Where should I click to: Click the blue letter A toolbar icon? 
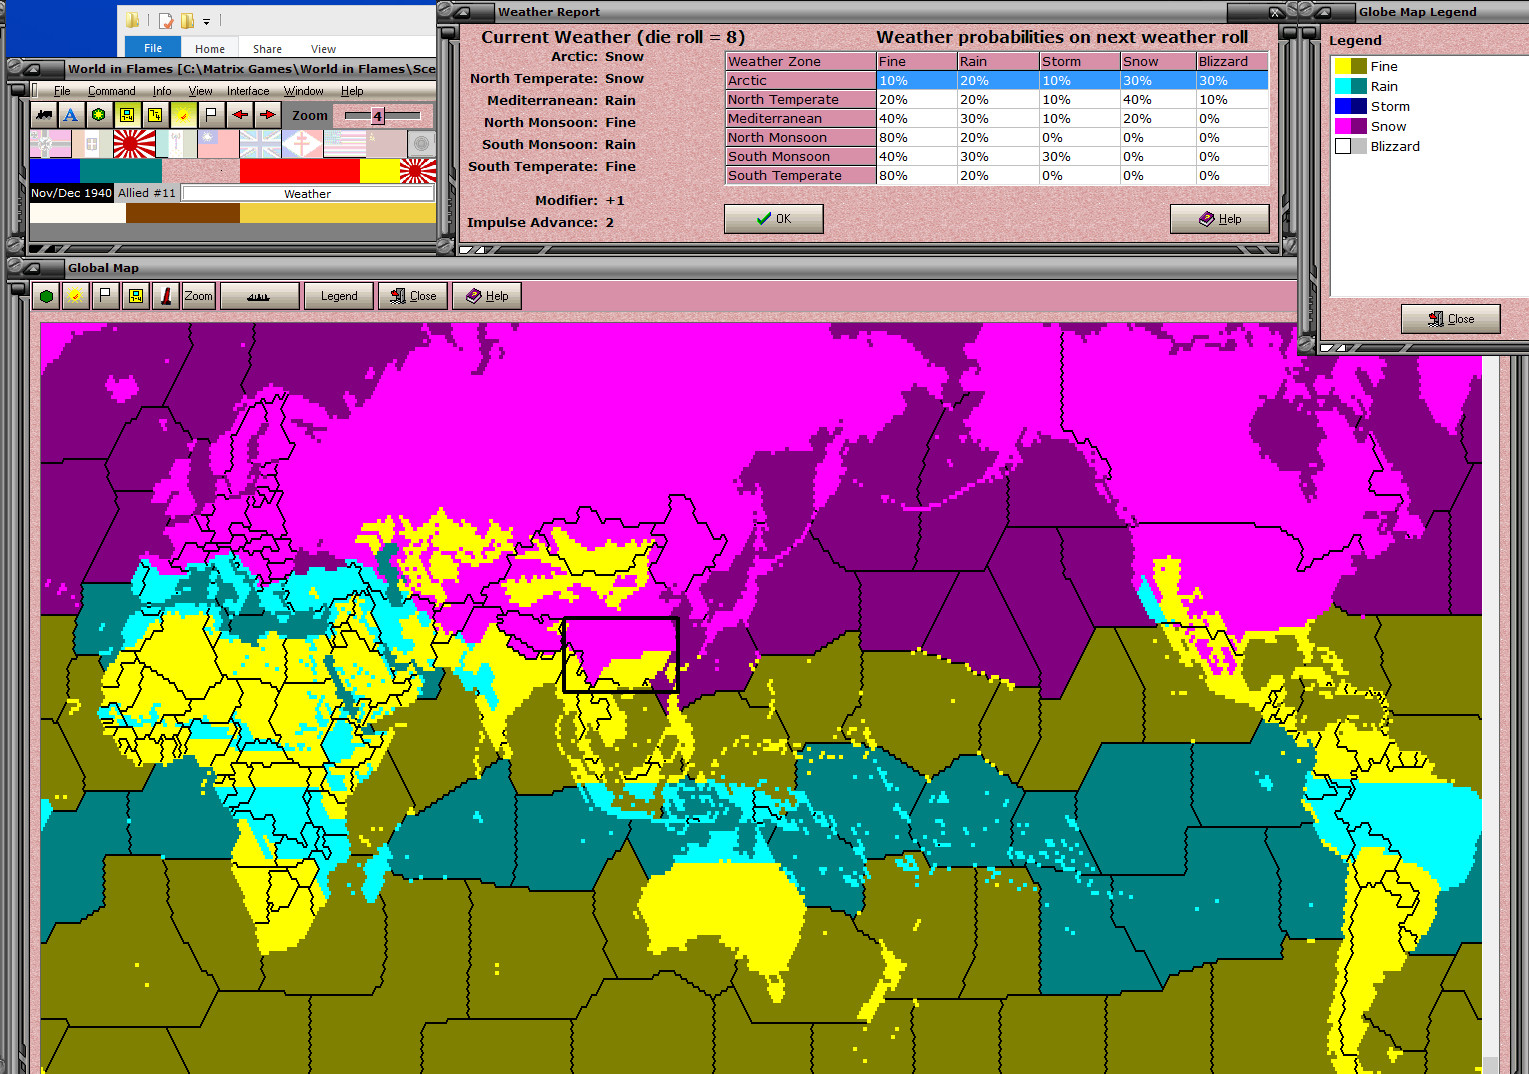pyautogui.click(x=71, y=115)
